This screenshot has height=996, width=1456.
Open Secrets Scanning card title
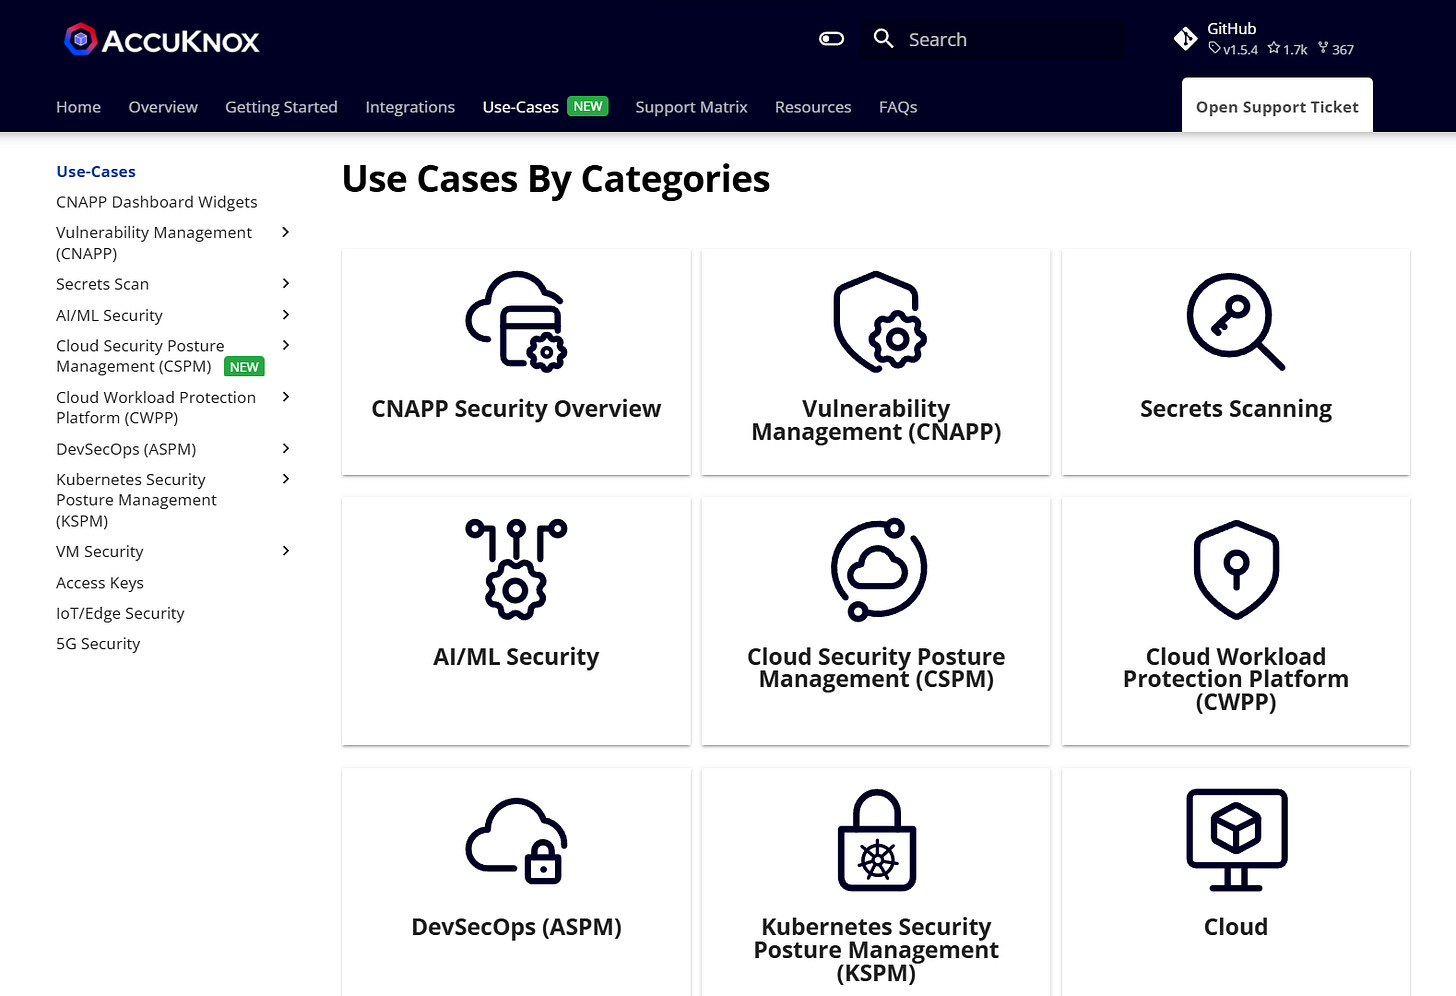[x=1236, y=409]
